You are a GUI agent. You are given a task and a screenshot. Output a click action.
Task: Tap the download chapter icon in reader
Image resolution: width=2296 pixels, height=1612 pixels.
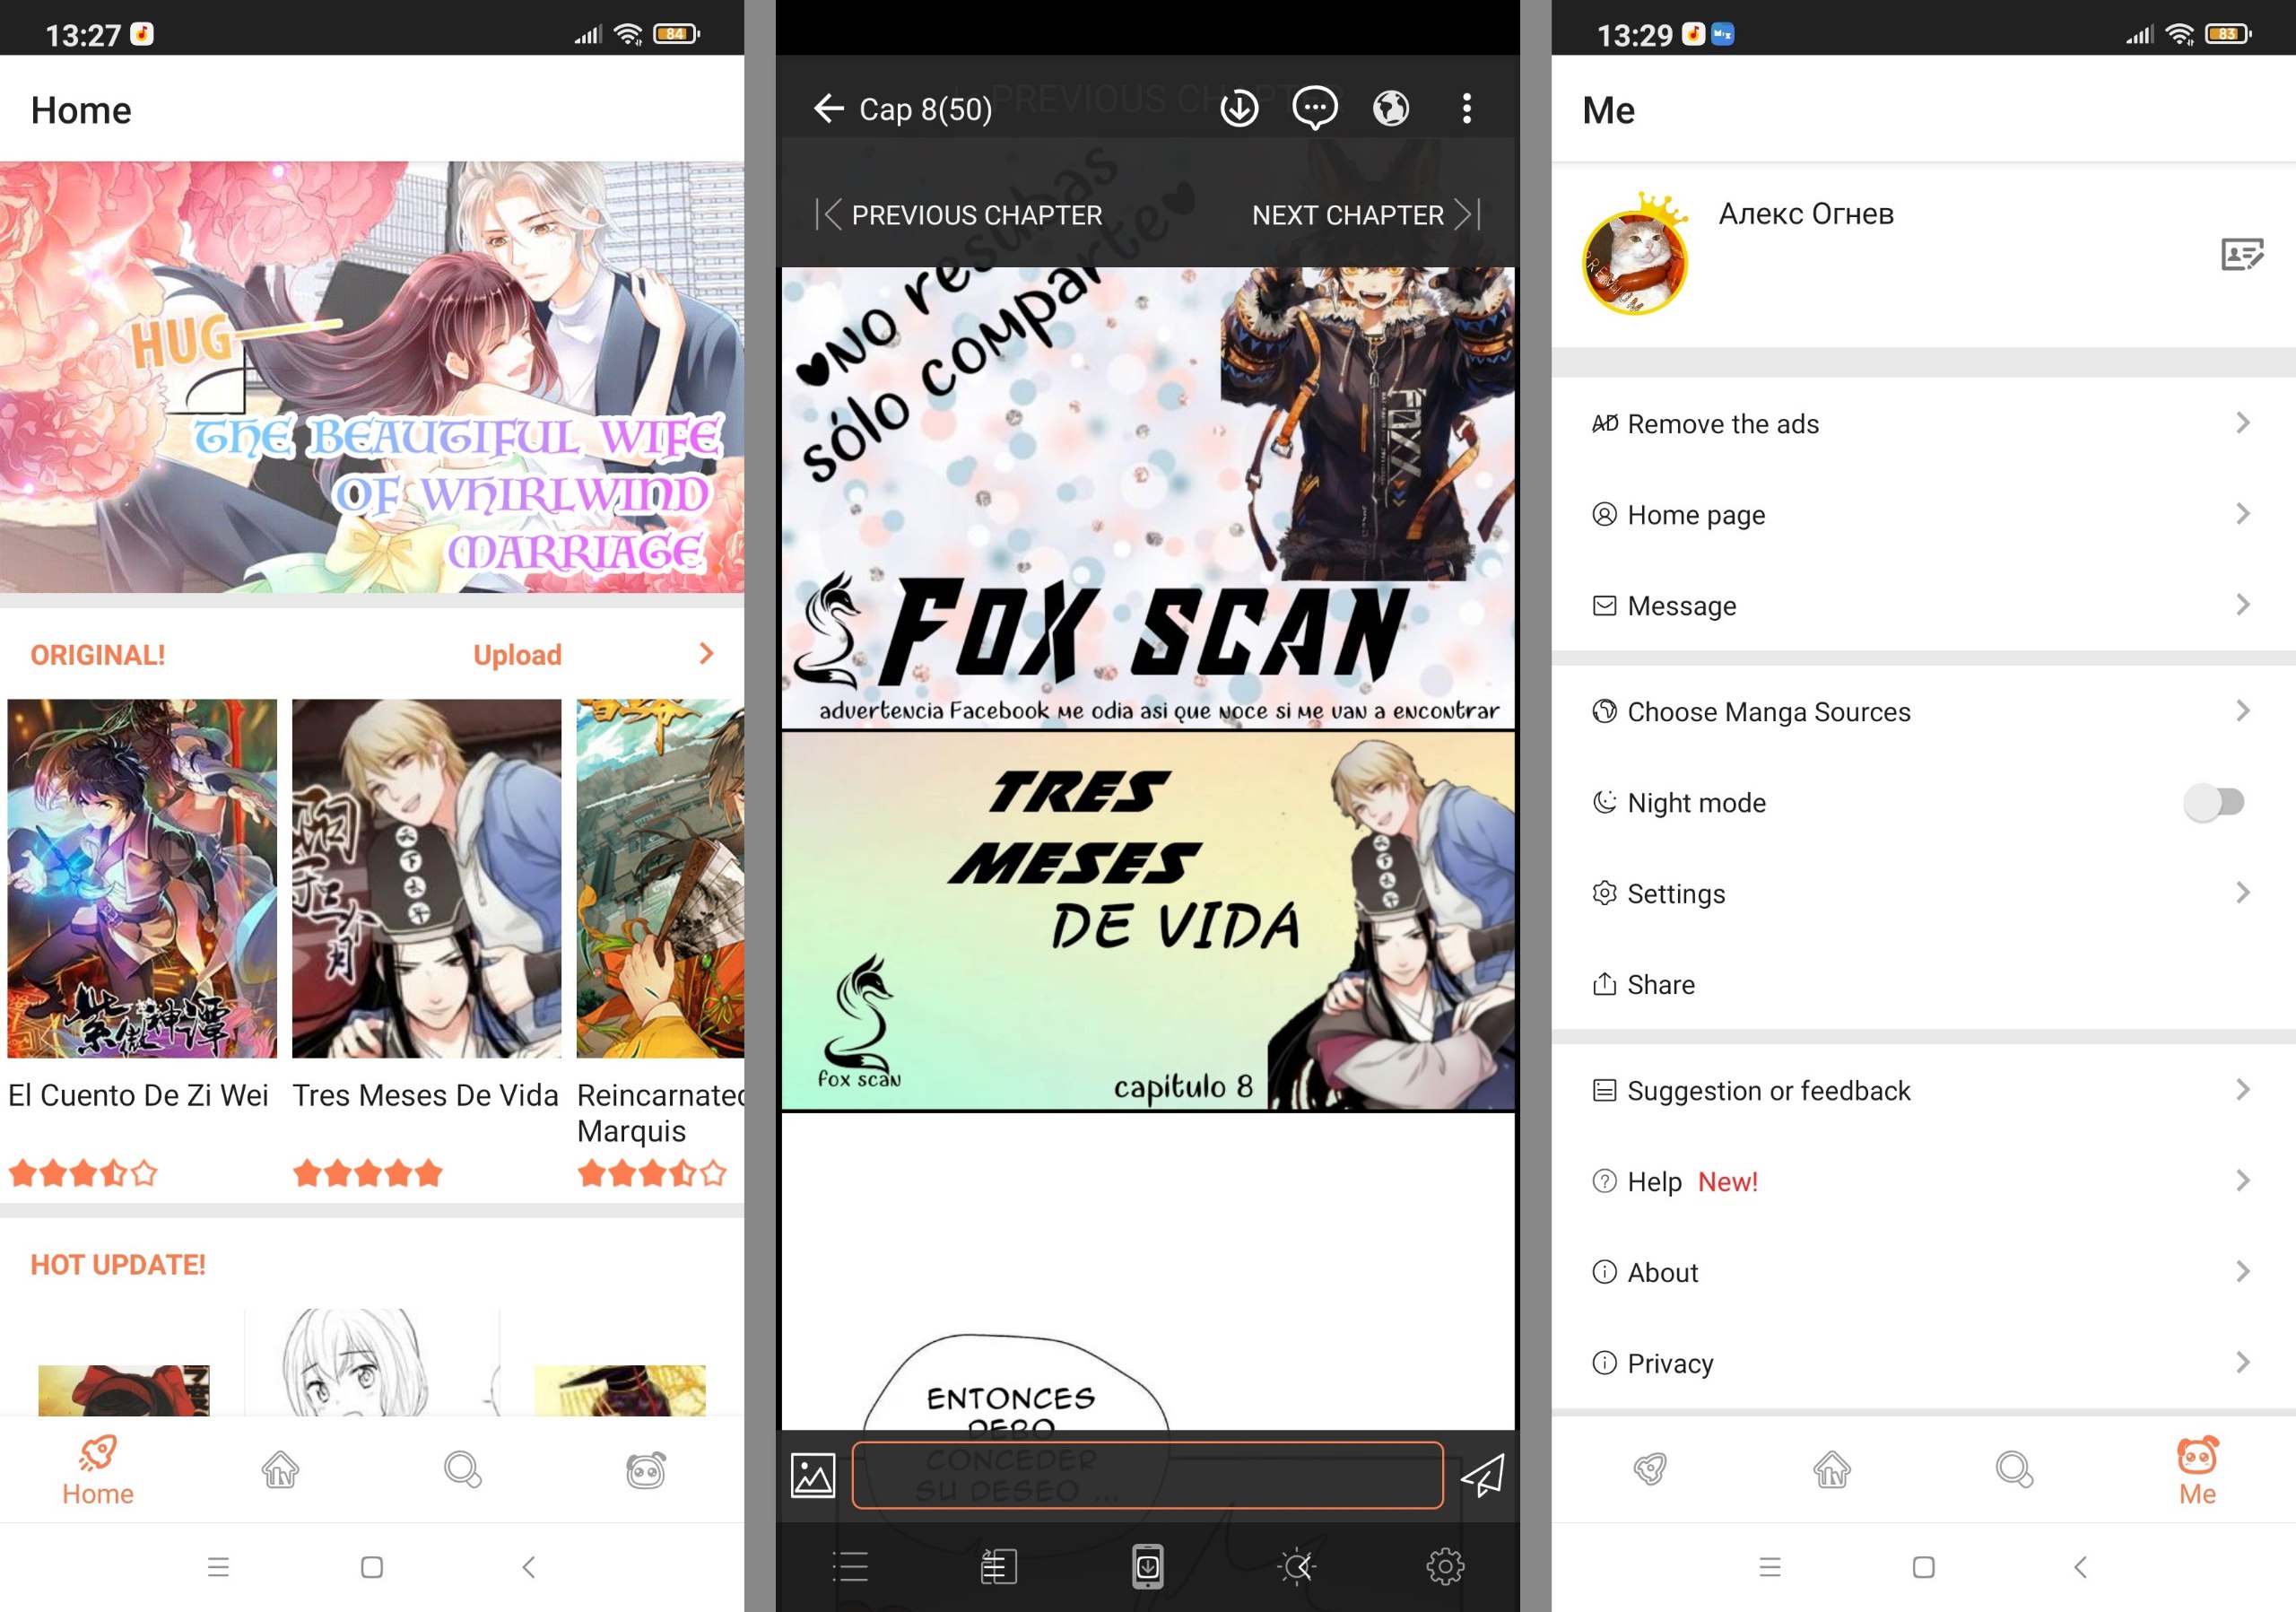1239,109
